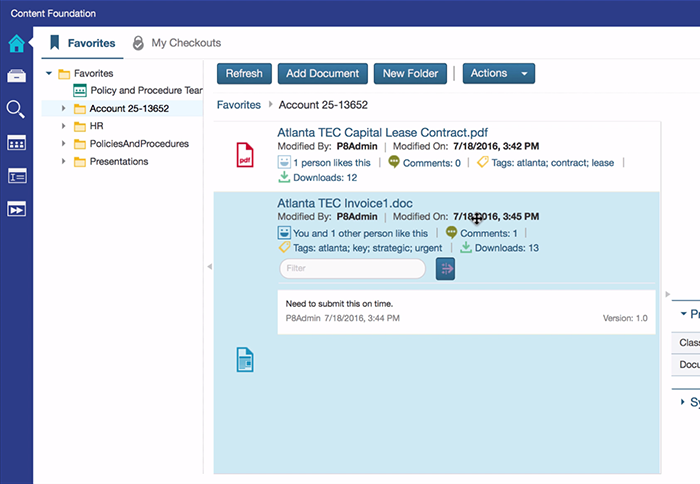Click the Search magnifier sidebar icon
This screenshot has width=700, height=484.
pyautogui.click(x=16, y=109)
